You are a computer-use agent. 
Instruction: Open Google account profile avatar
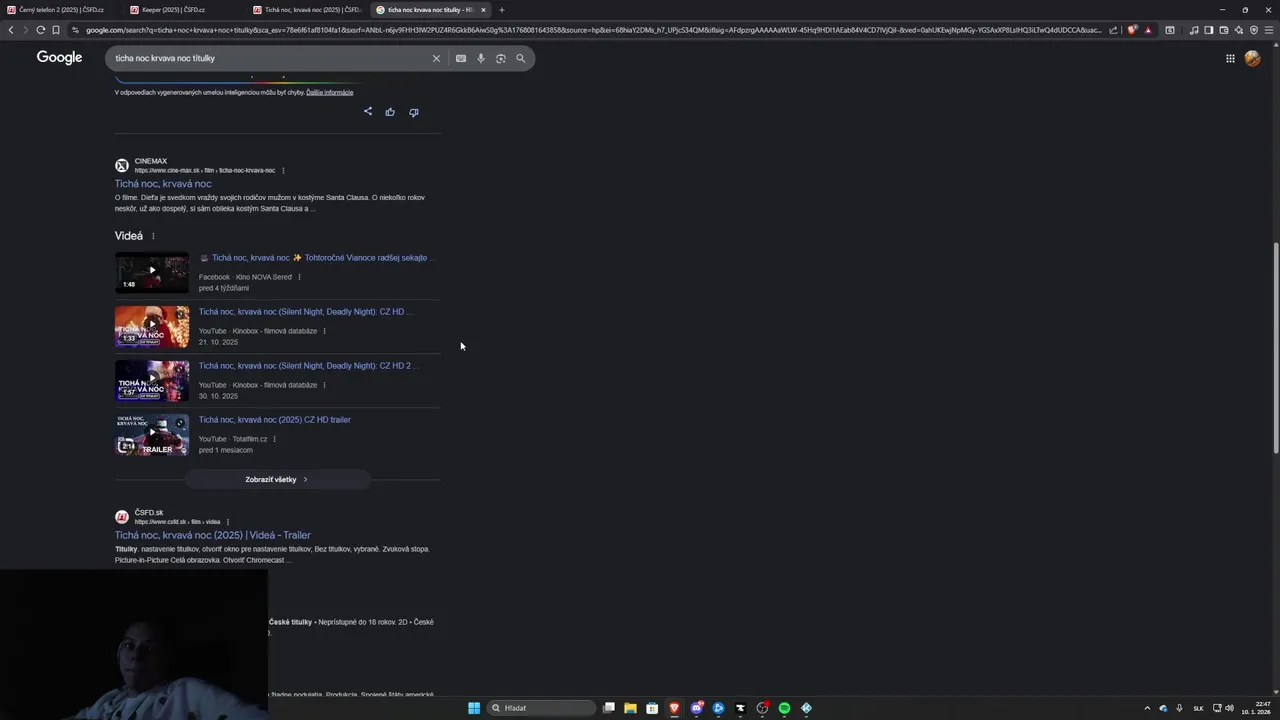[1253, 58]
